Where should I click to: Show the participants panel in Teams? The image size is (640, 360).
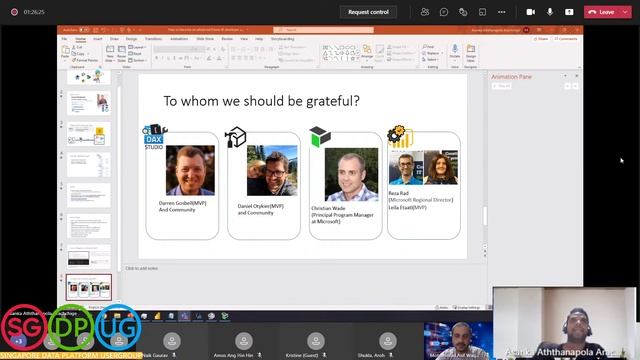pyautogui.click(x=424, y=12)
